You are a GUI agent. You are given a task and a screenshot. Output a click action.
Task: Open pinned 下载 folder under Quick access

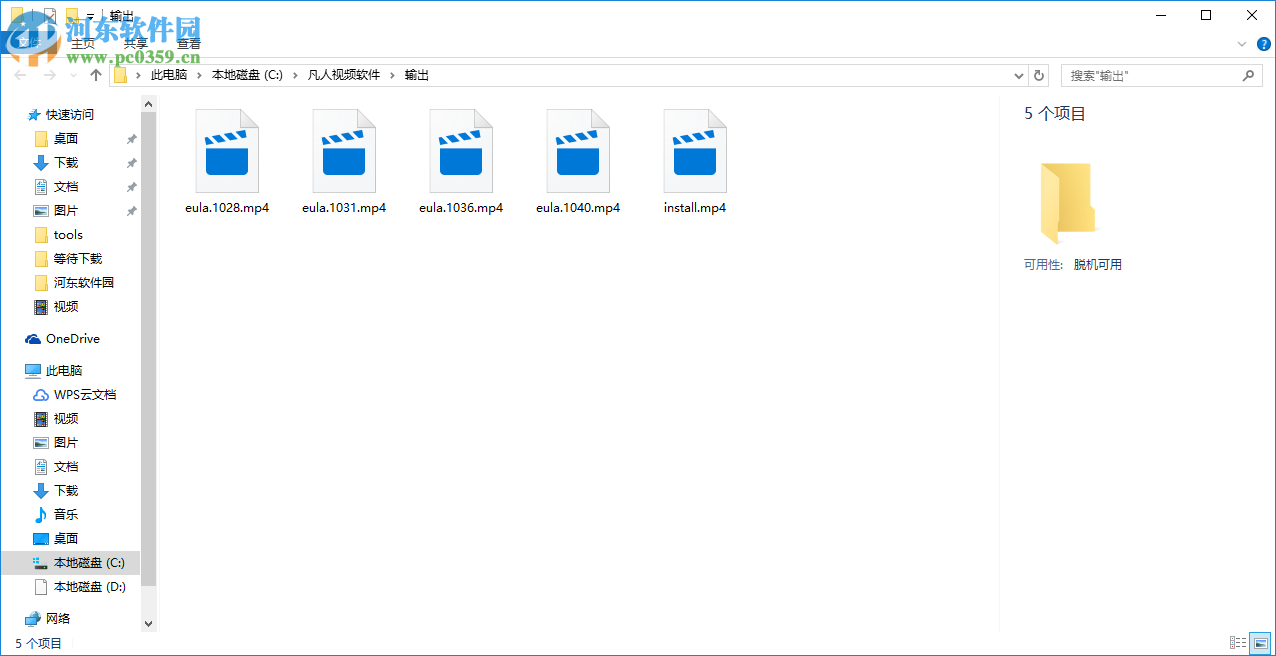click(x=66, y=163)
